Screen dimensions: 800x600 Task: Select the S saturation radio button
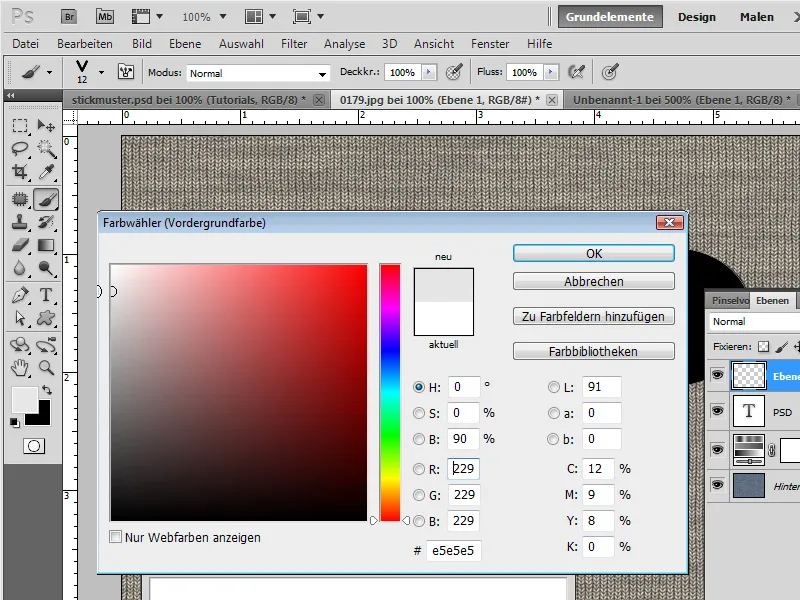tap(419, 413)
